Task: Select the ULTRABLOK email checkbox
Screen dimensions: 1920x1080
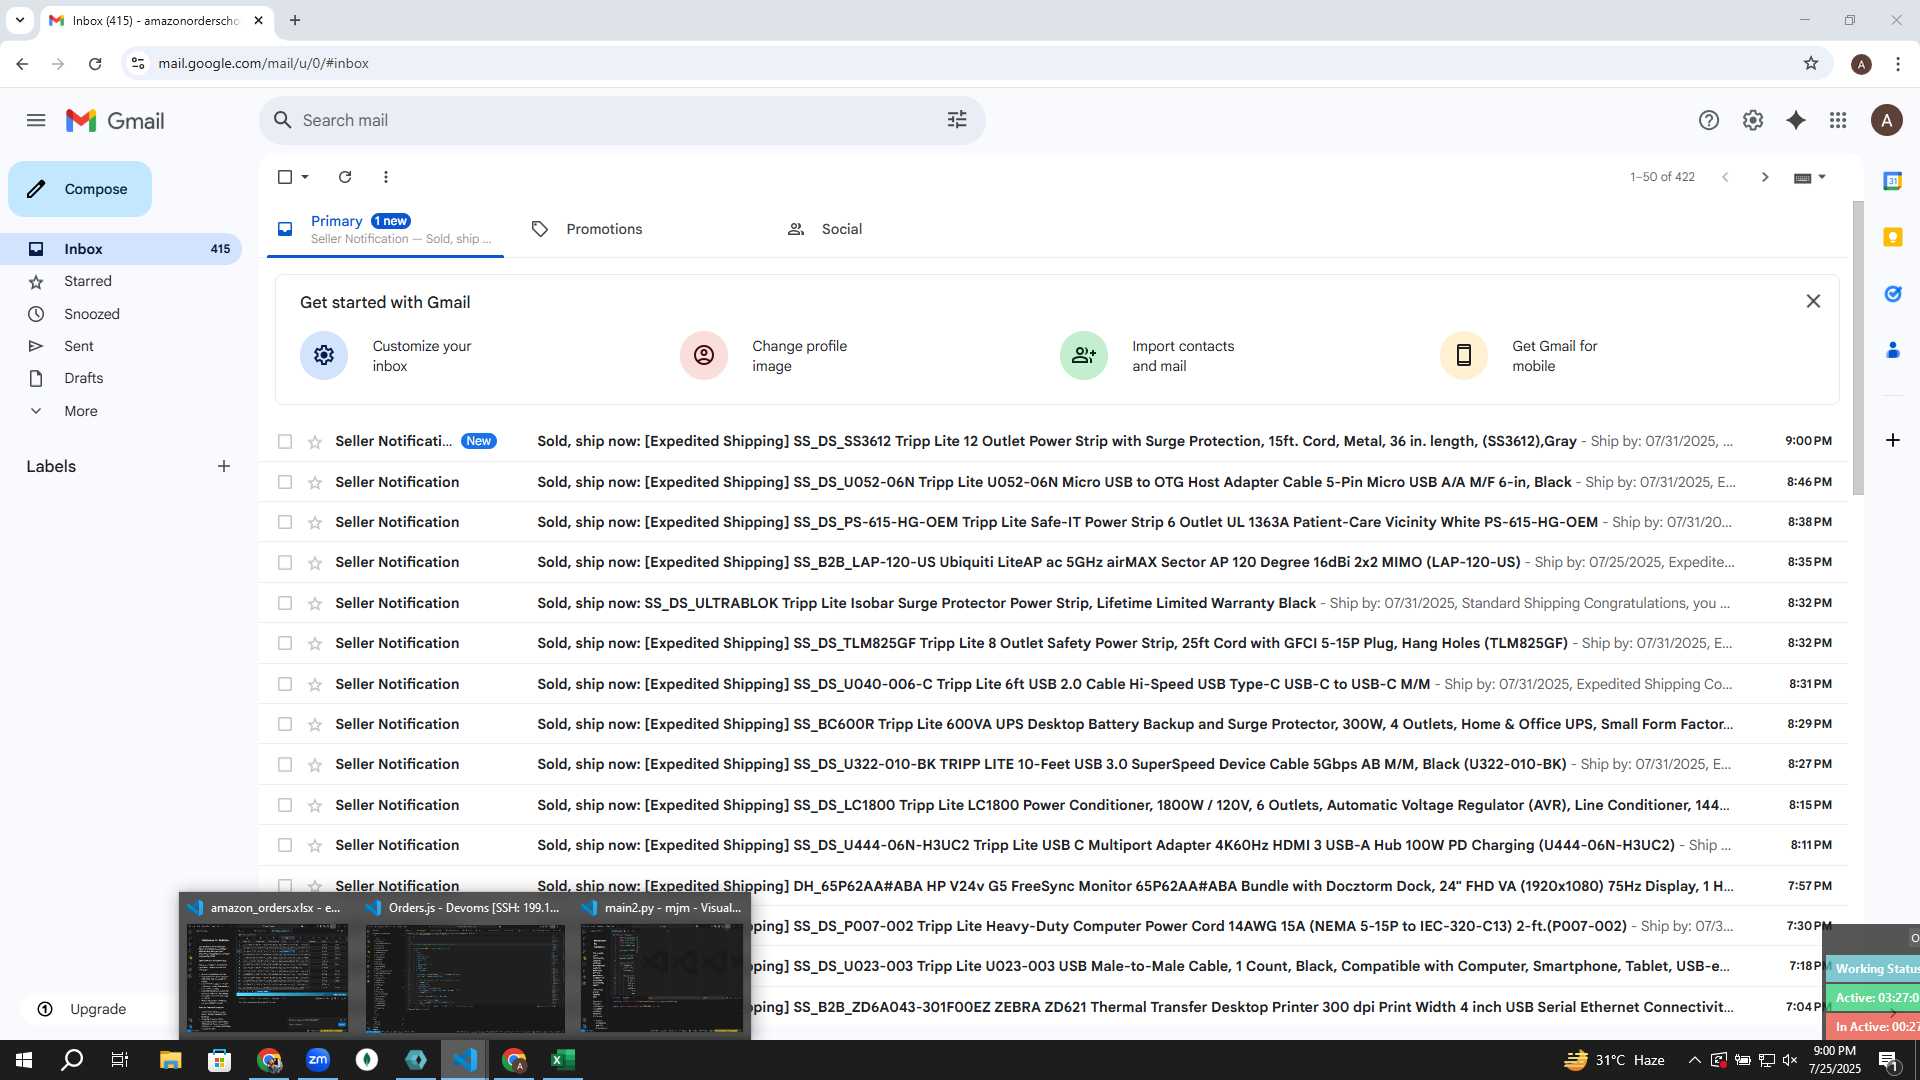Action: tap(285, 603)
